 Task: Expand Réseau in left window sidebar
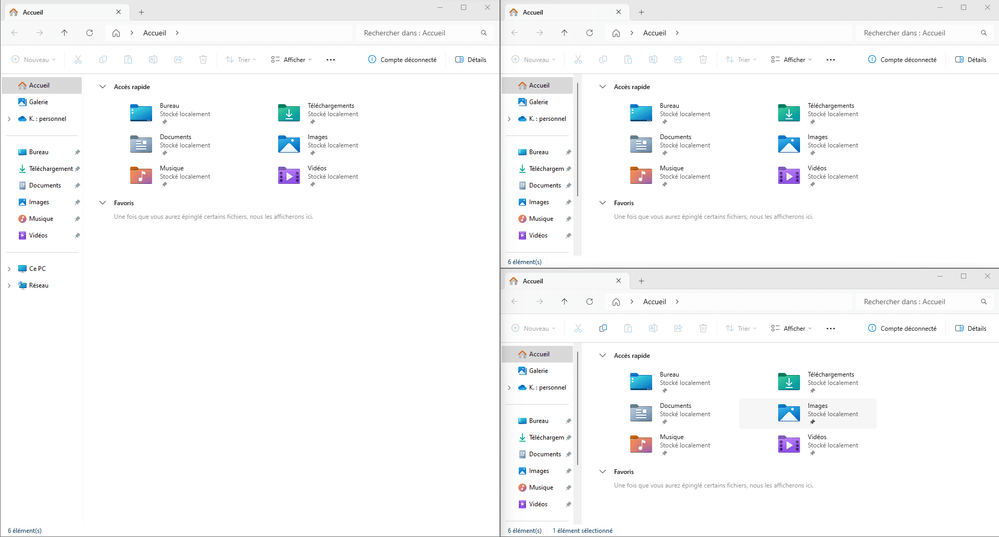(9, 285)
